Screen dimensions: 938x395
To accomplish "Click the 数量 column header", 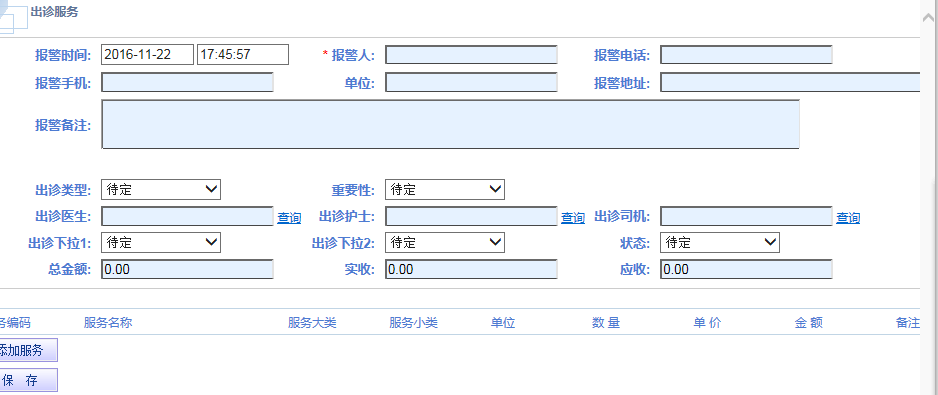I will [606, 323].
